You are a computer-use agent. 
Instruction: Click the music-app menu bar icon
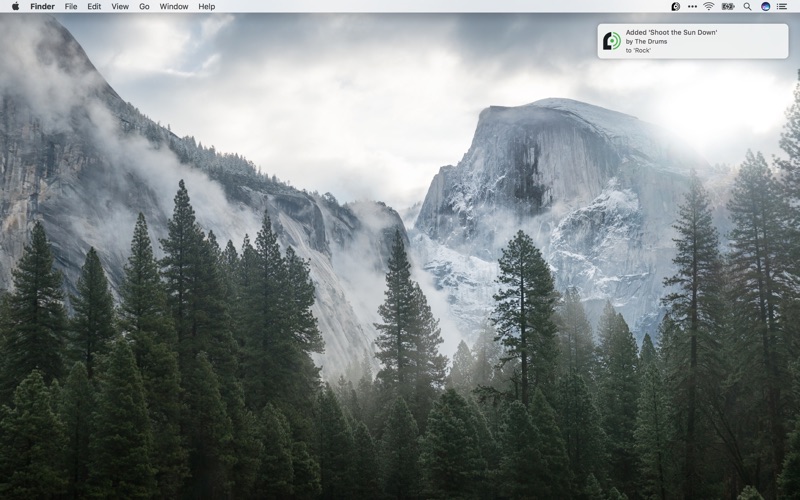[x=676, y=7]
